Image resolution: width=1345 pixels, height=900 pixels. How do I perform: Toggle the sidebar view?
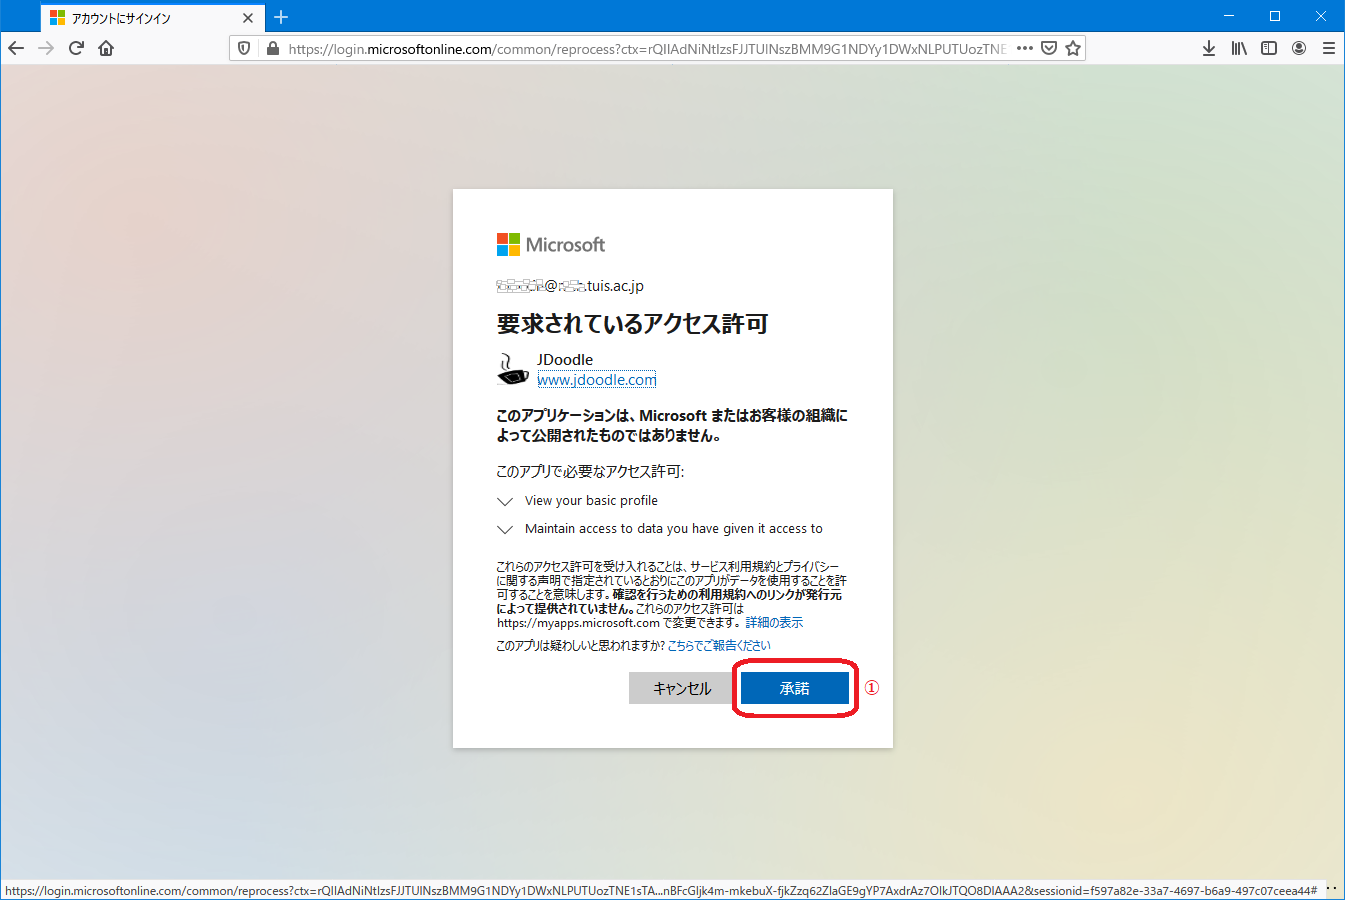coord(1269,48)
